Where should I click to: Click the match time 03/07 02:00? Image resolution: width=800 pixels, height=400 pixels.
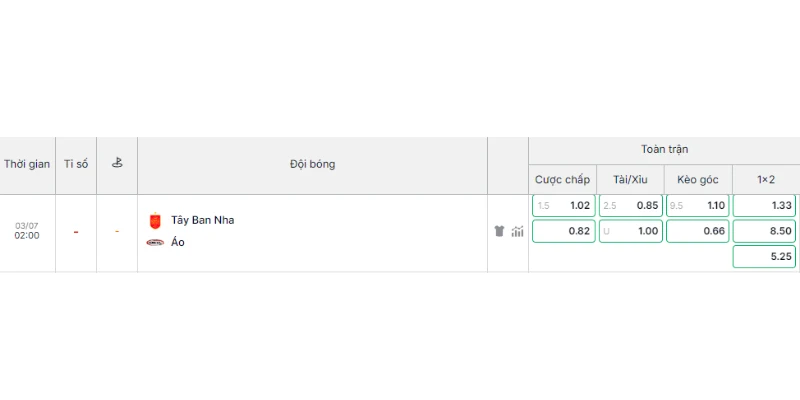coord(27,231)
